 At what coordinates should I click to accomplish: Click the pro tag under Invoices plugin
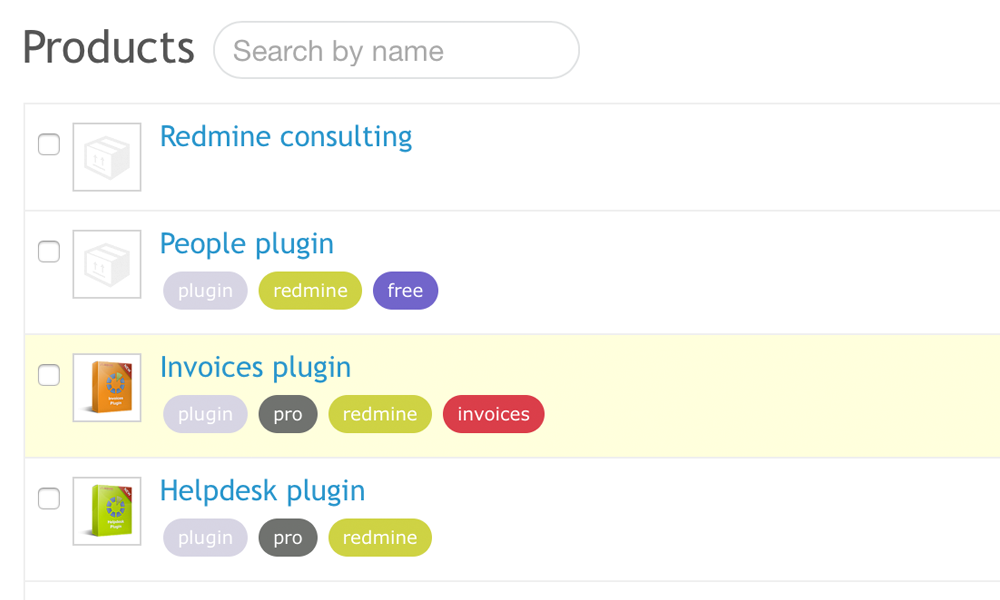288,414
